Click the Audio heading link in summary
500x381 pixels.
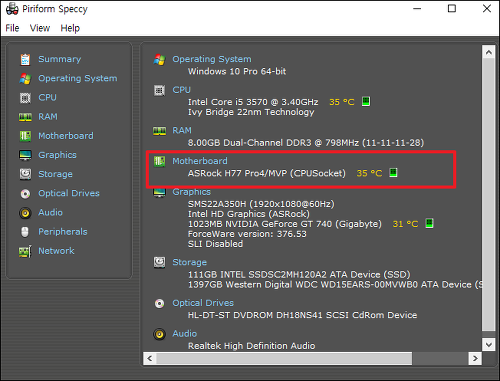point(185,334)
